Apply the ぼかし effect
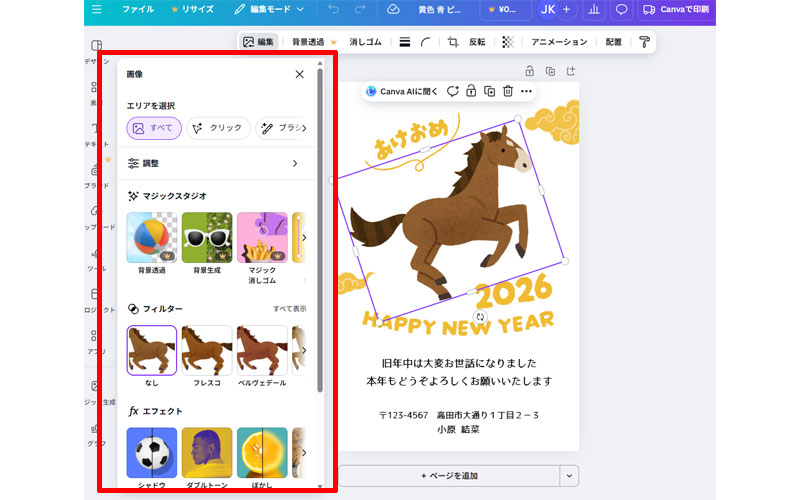 pos(262,453)
